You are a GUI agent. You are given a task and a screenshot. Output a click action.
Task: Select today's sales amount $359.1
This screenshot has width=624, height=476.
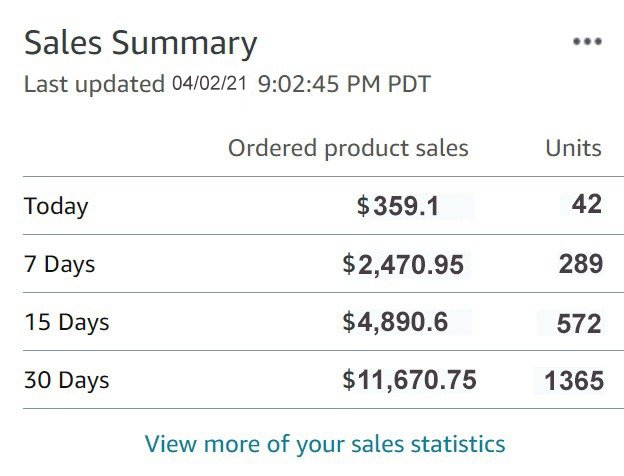click(398, 206)
